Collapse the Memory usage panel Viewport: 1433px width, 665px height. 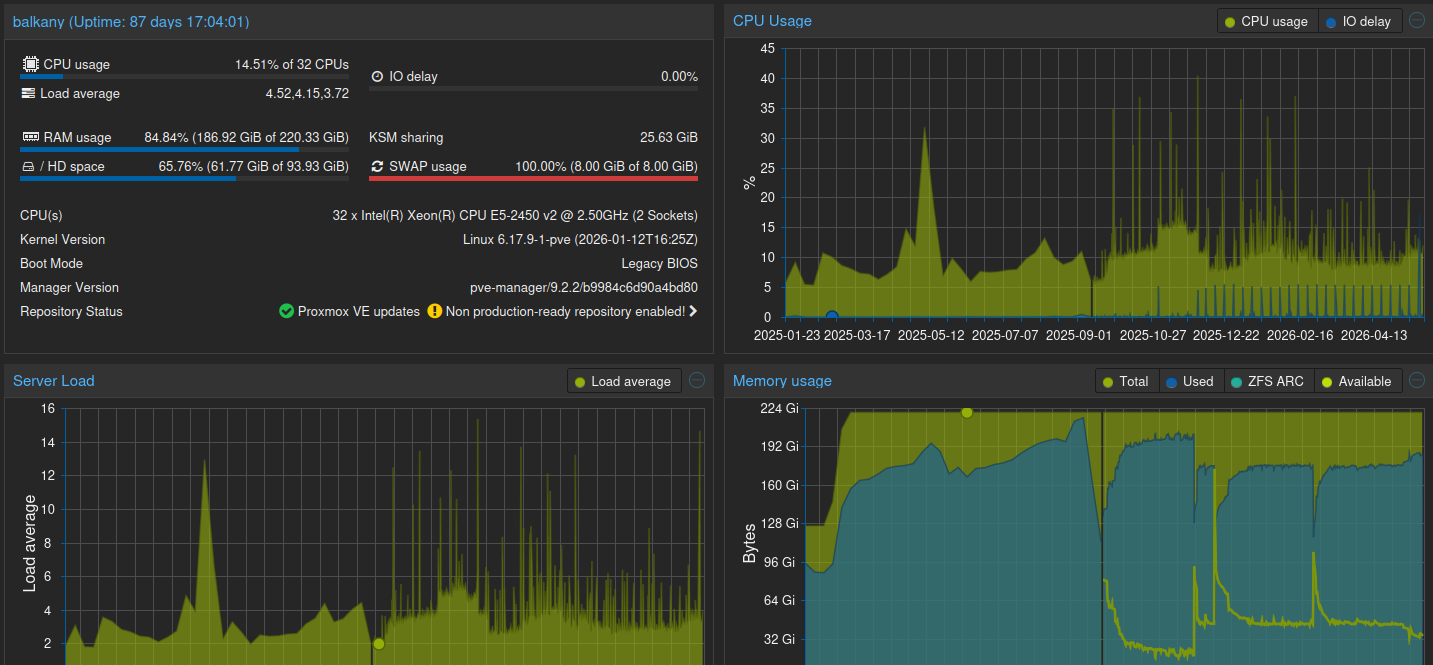[1417, 380]
